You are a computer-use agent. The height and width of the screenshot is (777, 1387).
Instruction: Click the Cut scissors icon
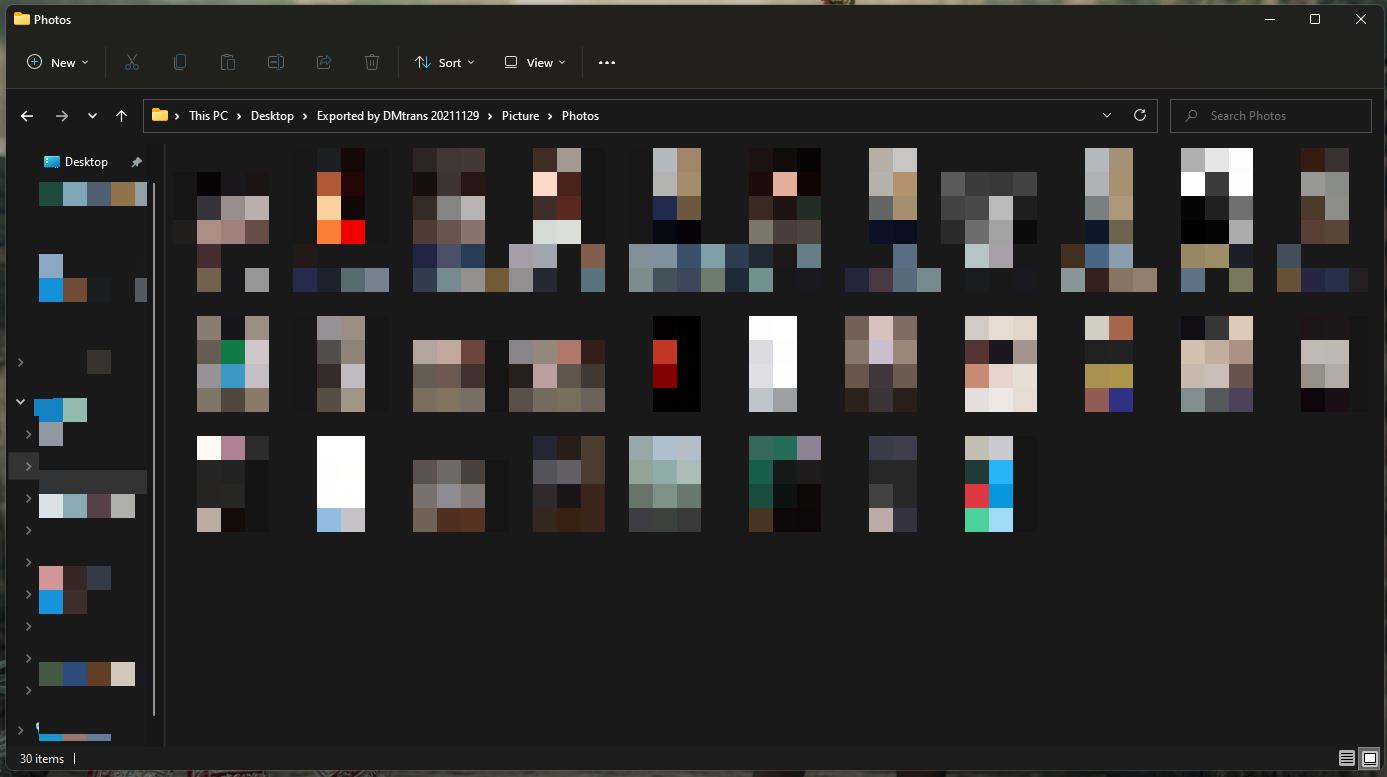(x=132, y=62)
